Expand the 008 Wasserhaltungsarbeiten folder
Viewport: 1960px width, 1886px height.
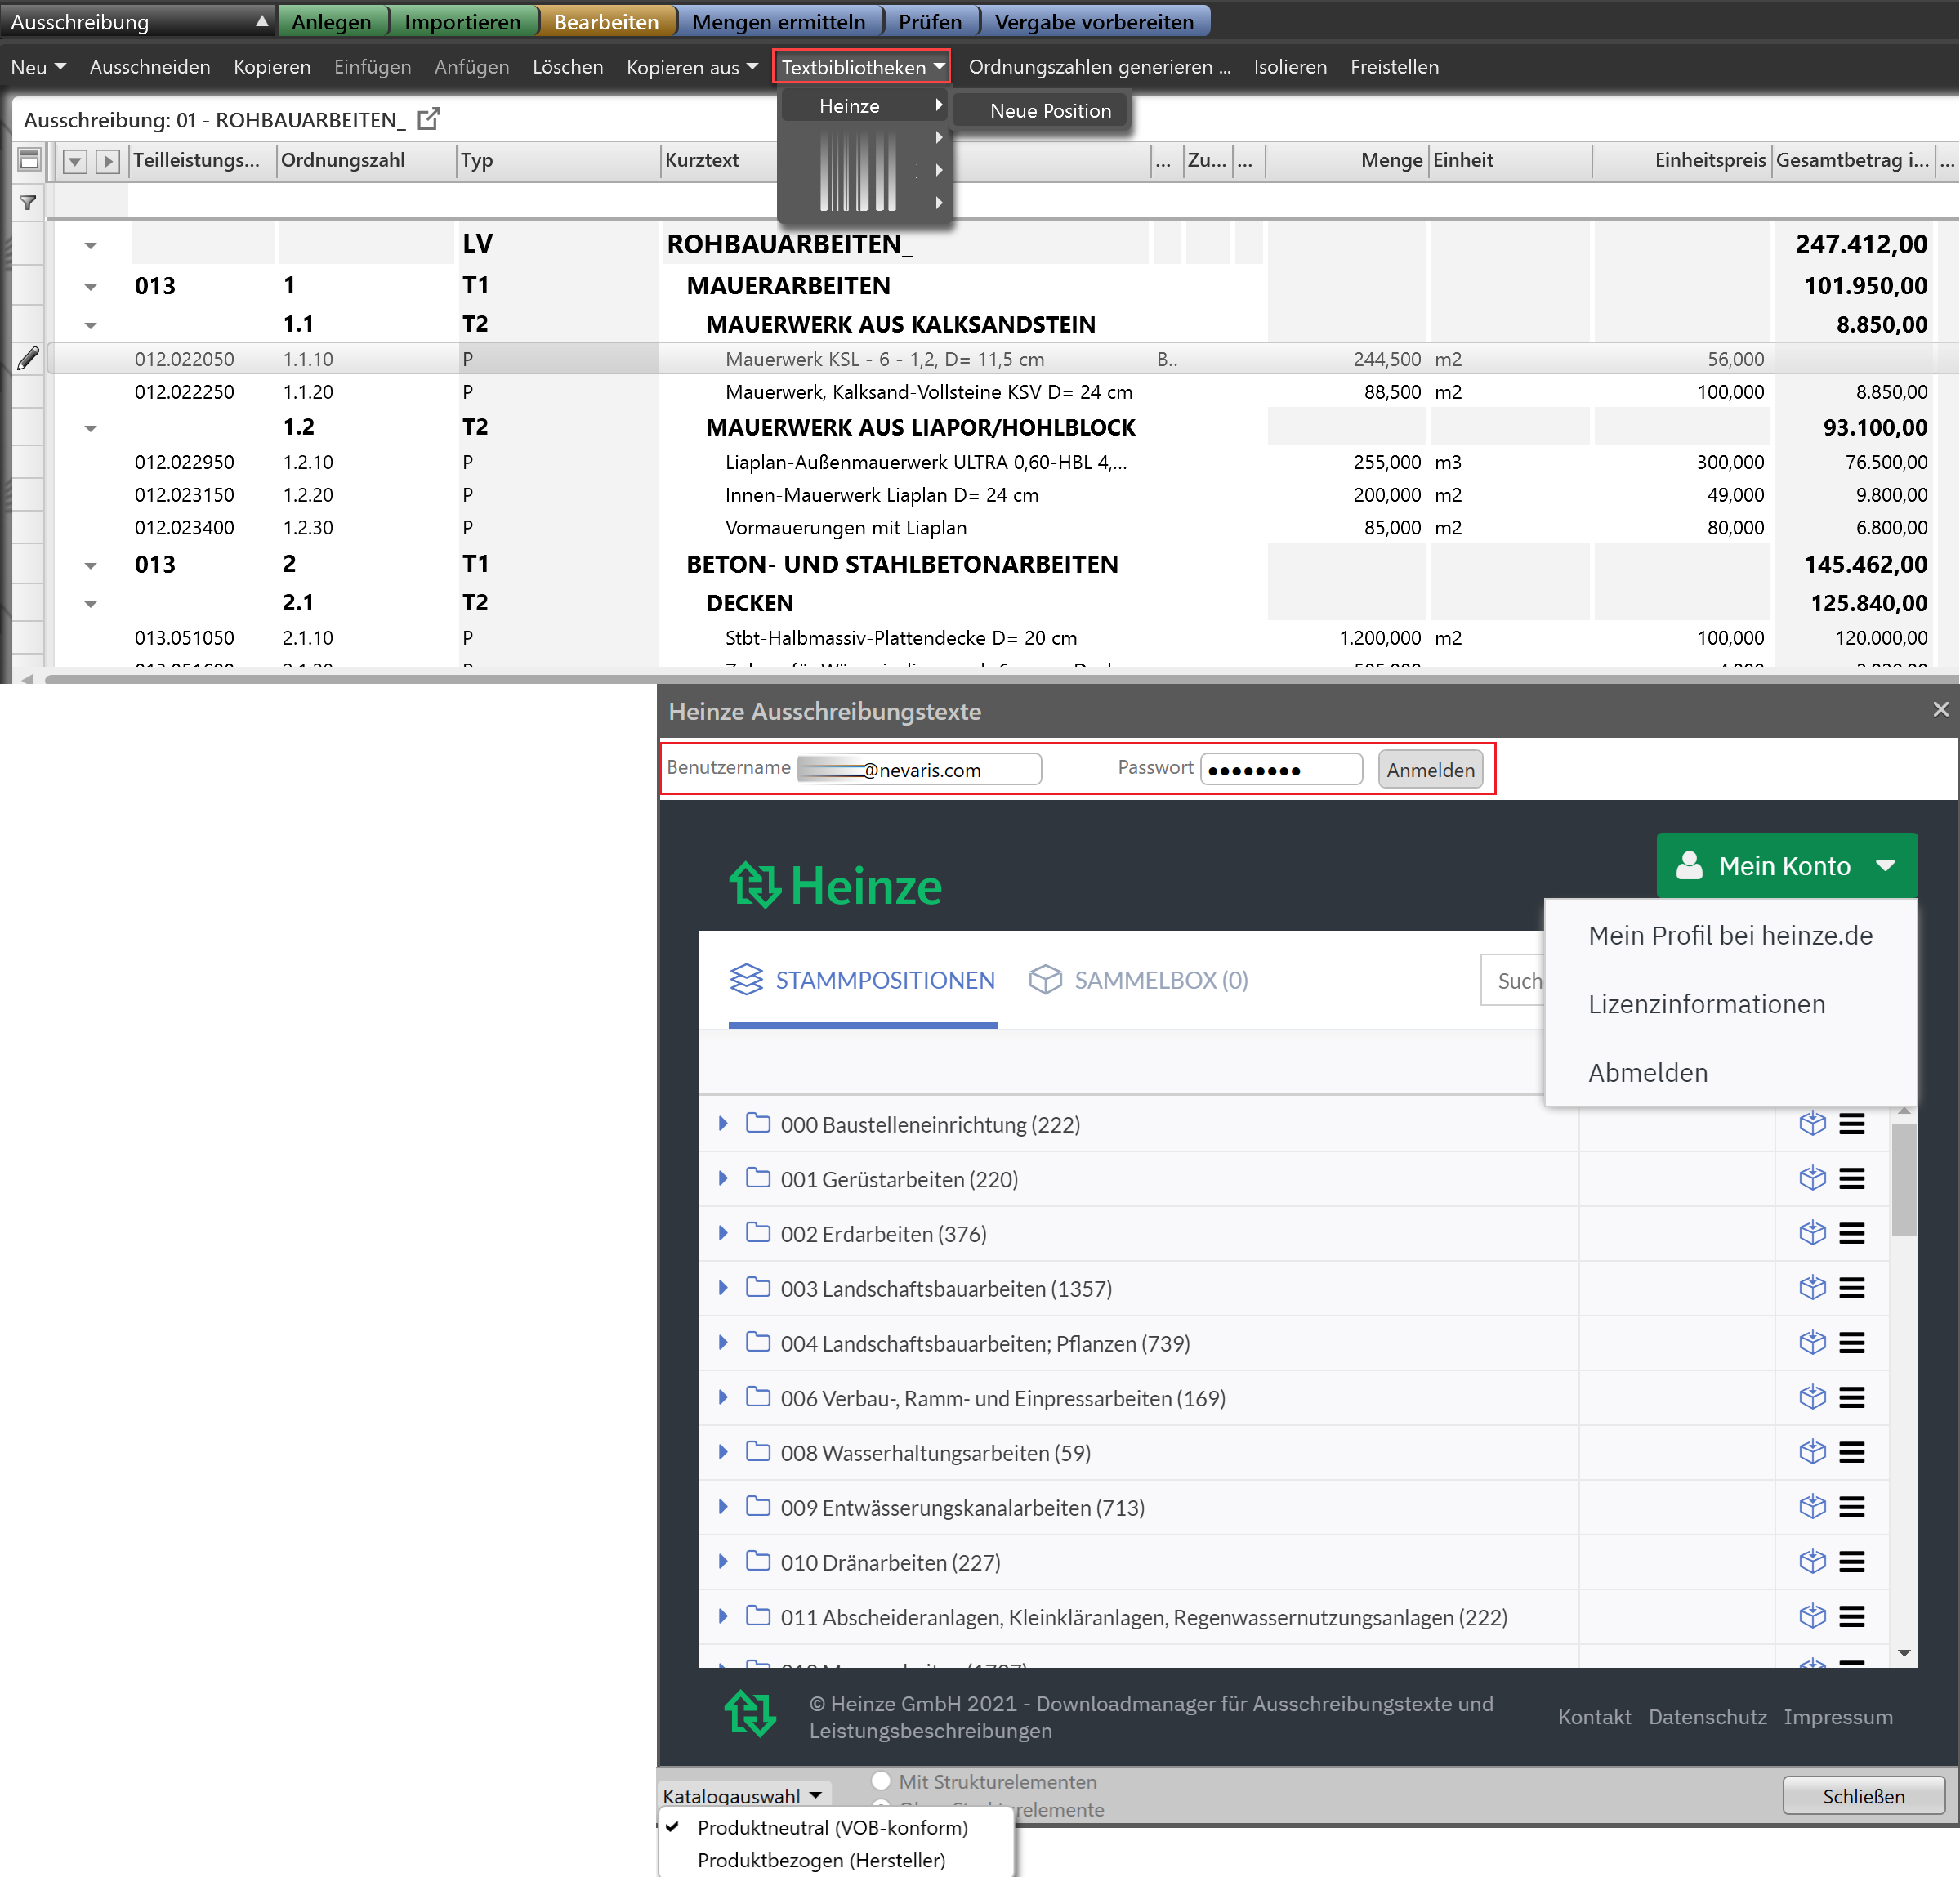click(x=723, y=1453)
